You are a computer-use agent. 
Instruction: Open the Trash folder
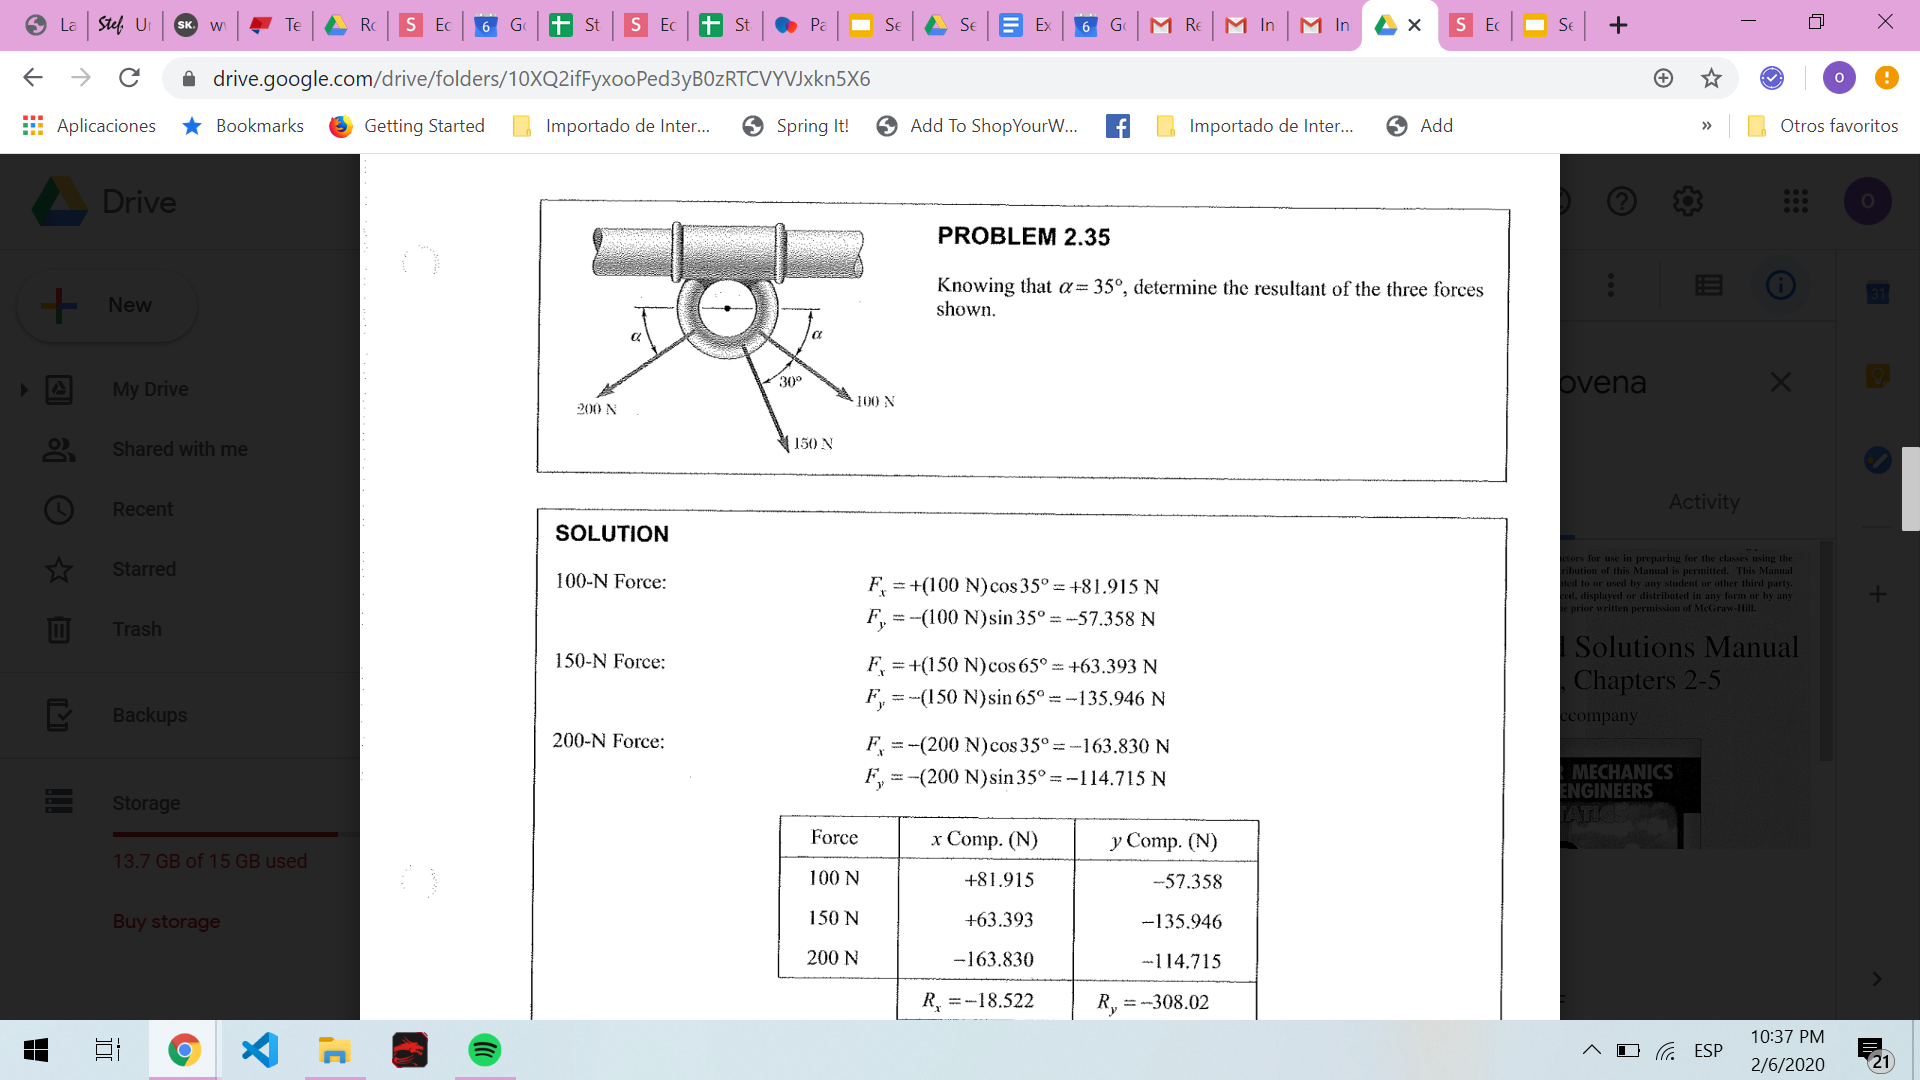pos(136,629)
